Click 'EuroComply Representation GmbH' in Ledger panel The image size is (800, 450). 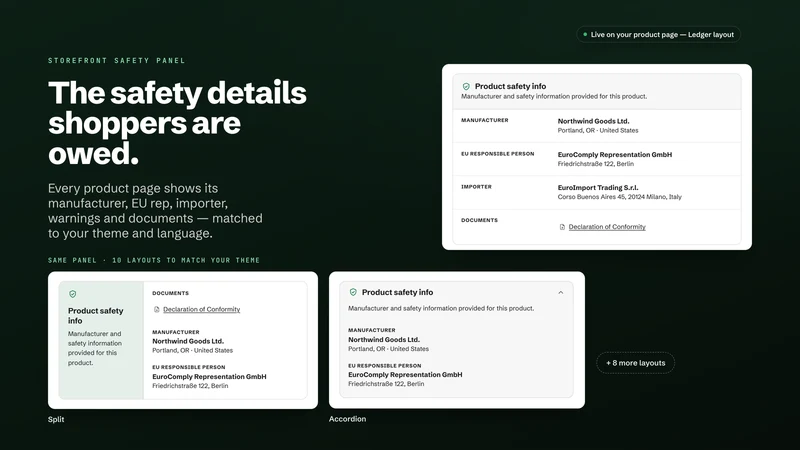coord(615,155)
